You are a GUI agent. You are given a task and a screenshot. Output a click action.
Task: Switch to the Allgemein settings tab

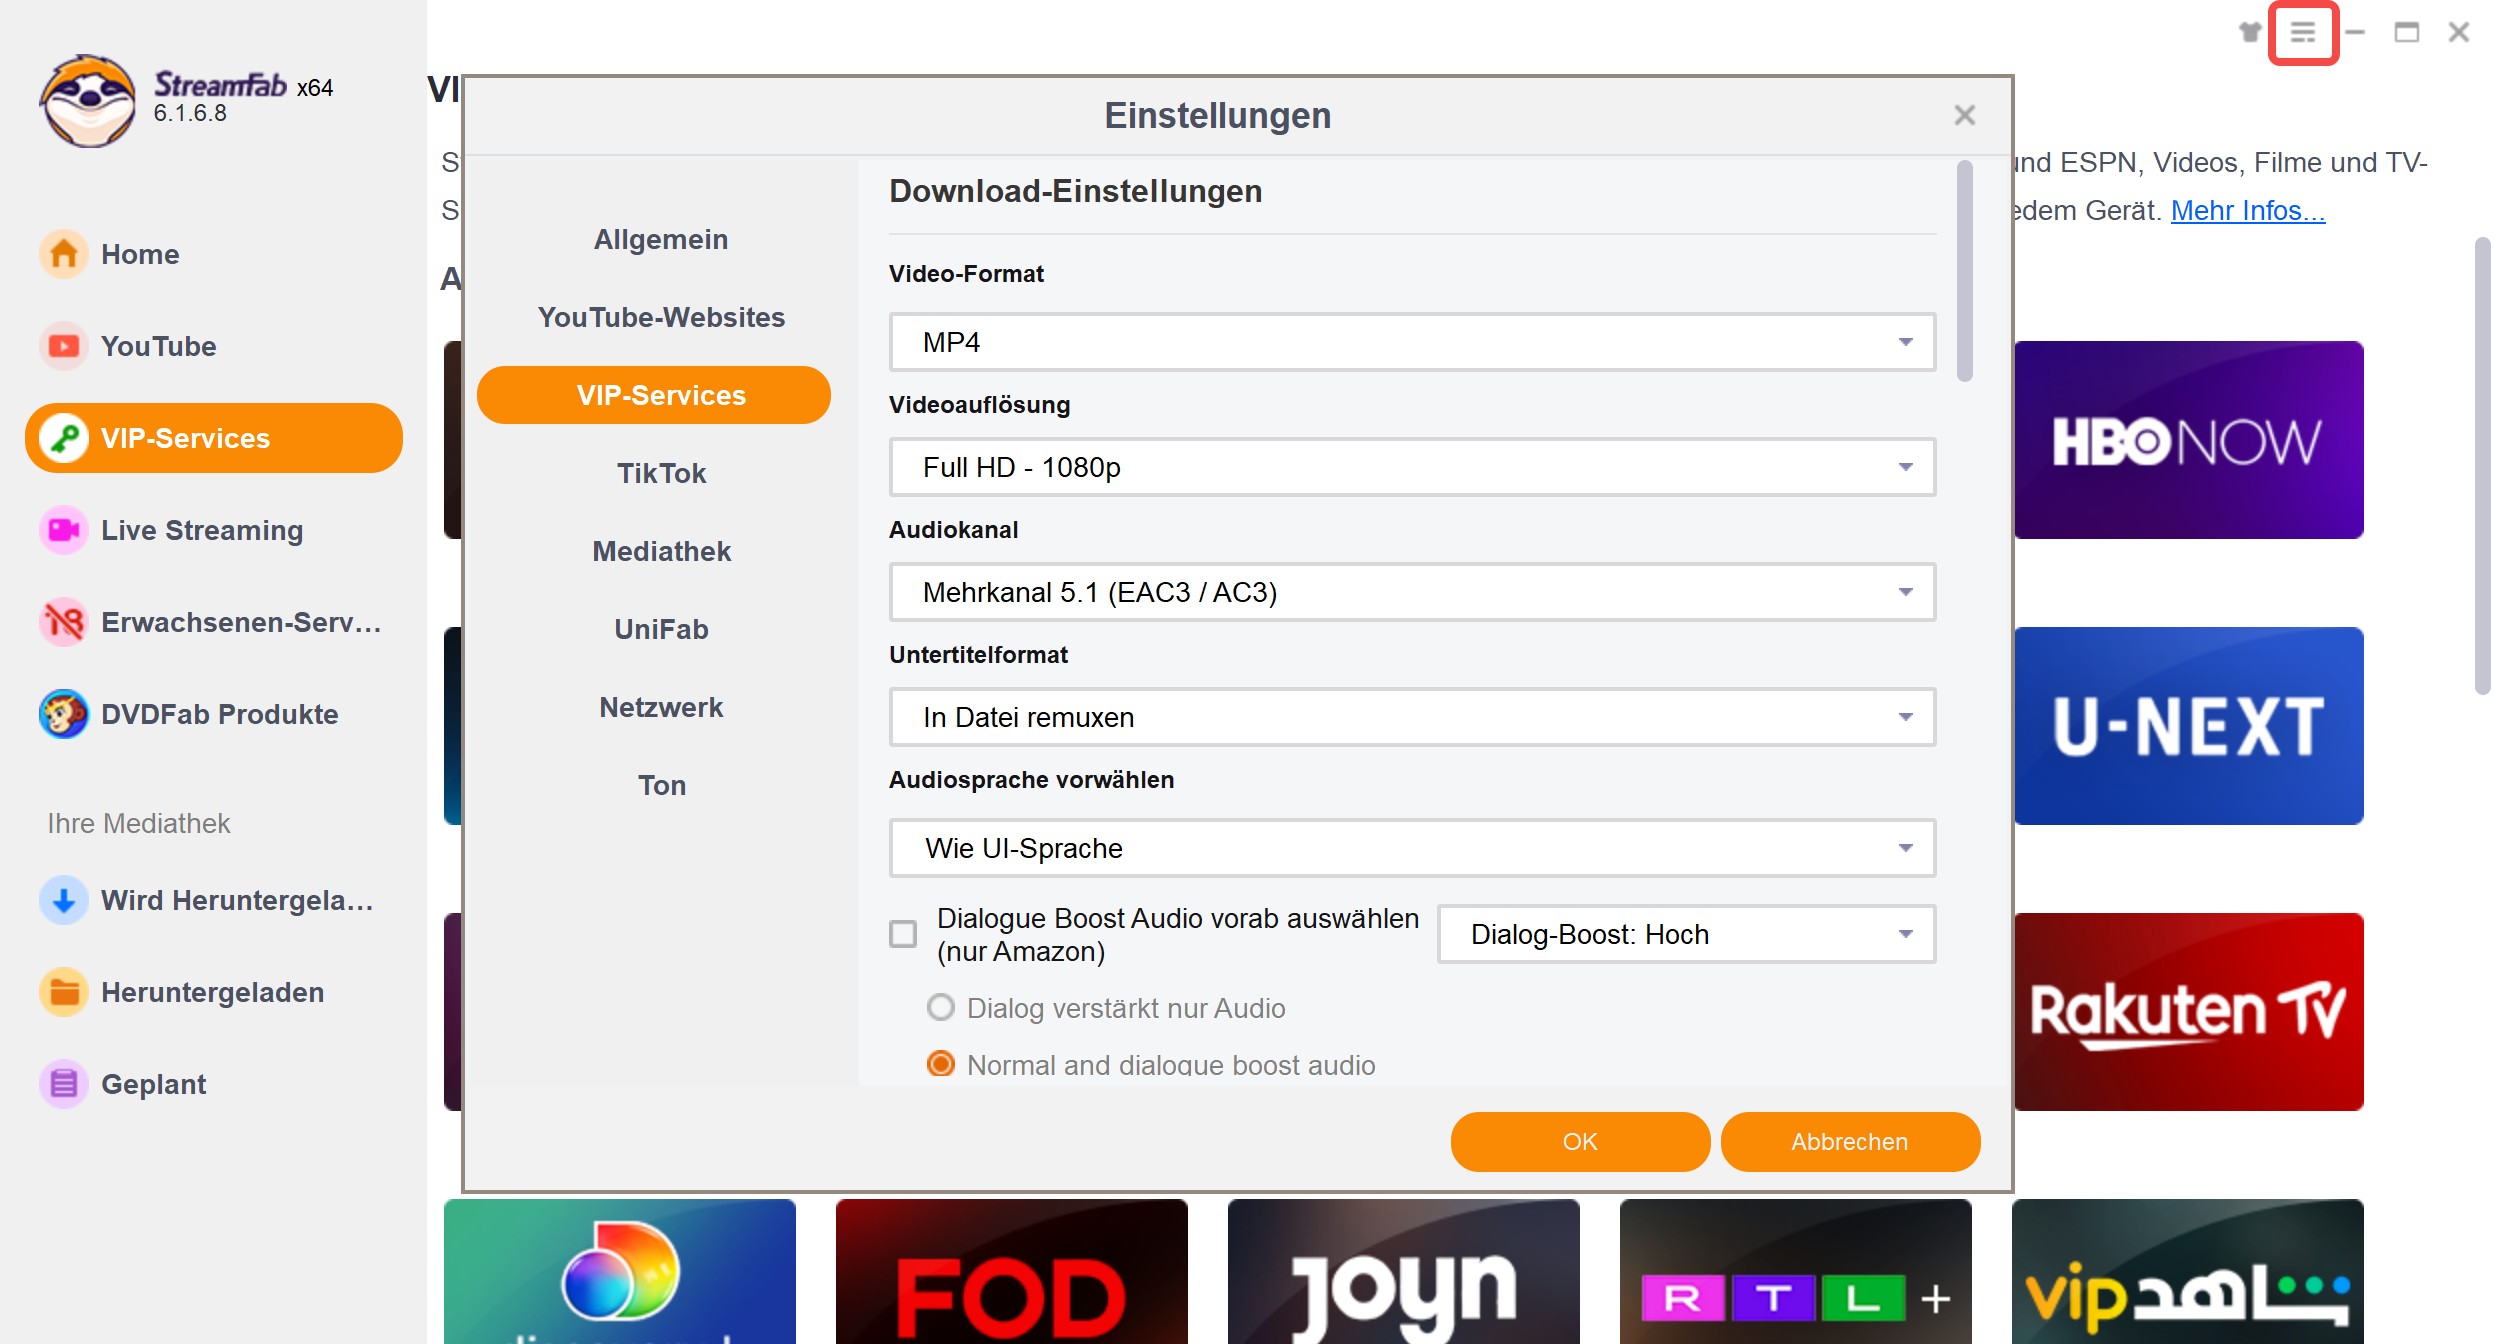tap(660, 237)
